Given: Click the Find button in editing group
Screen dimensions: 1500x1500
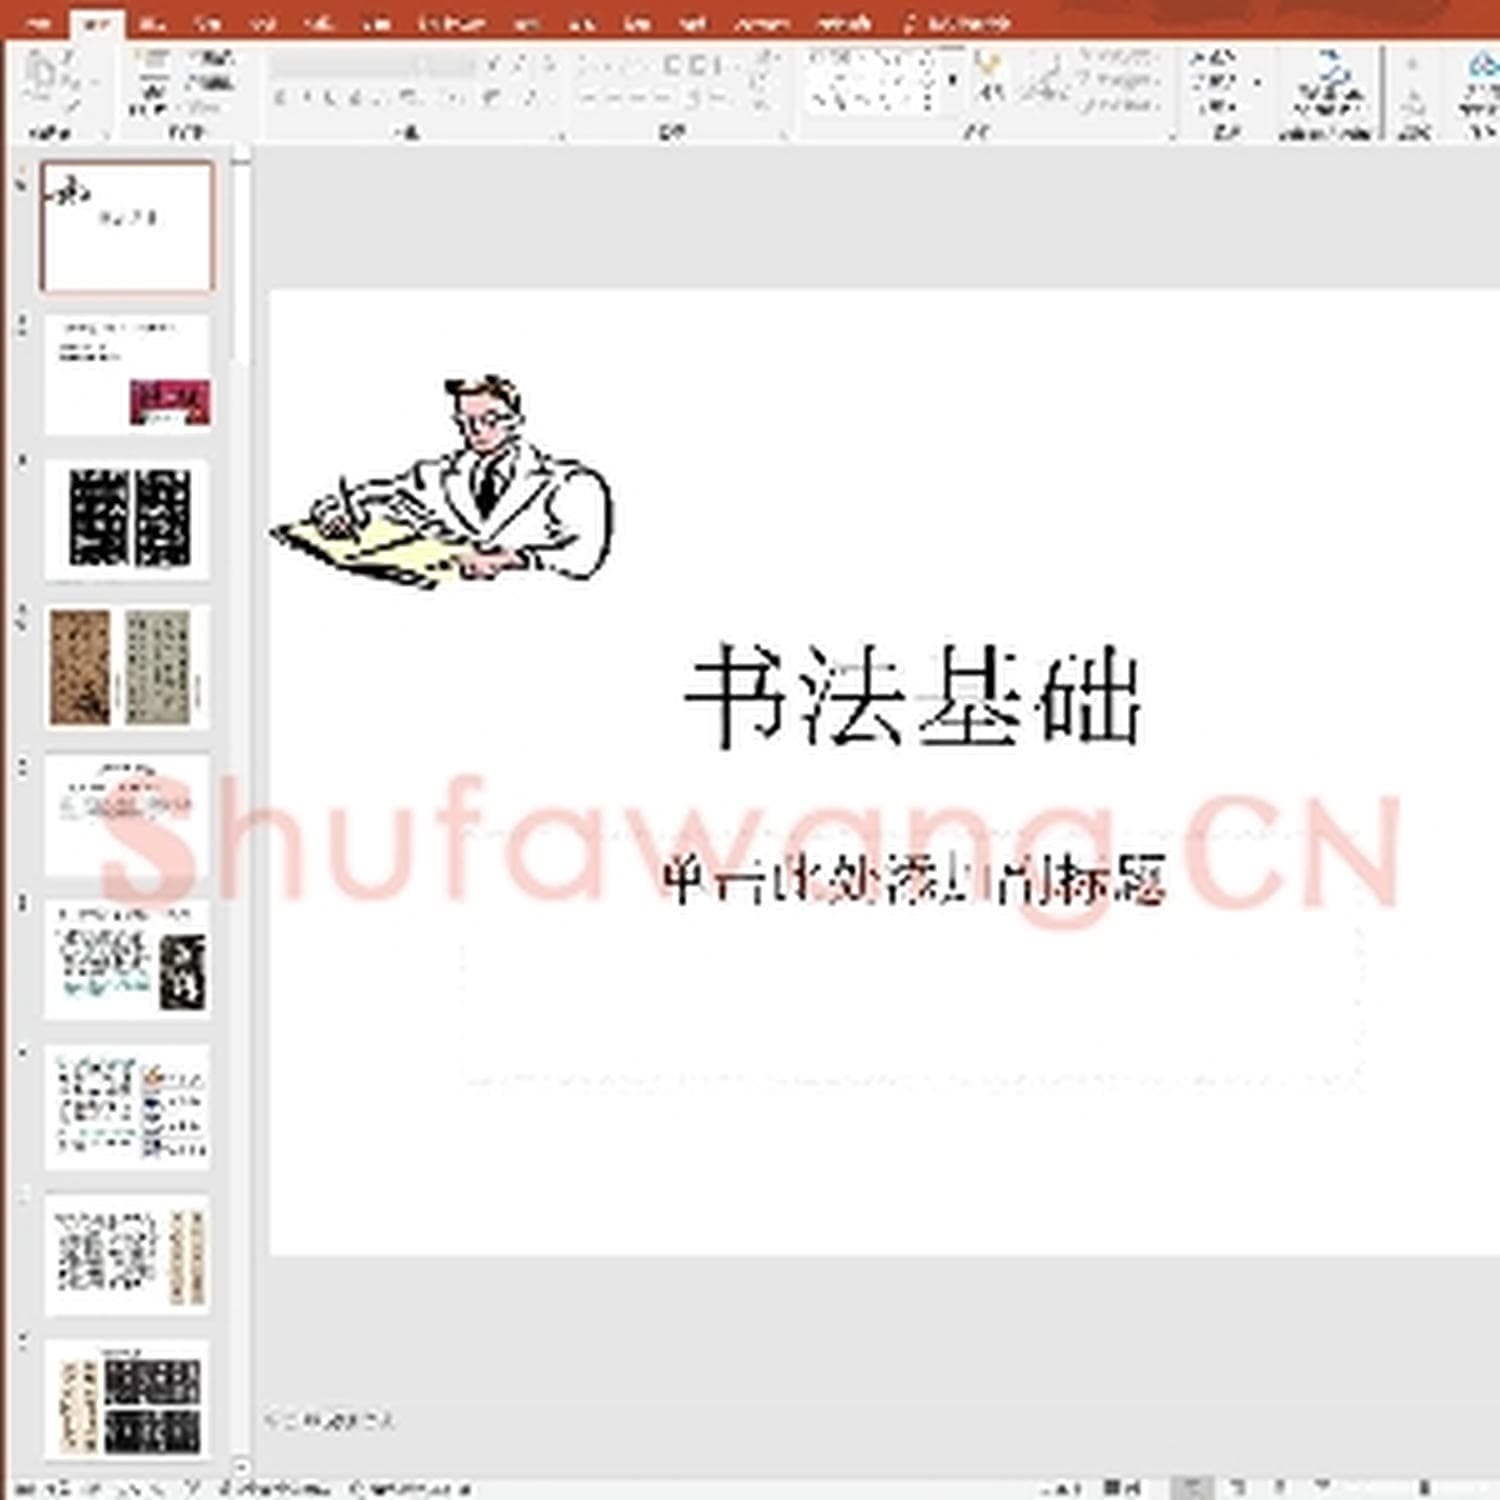Looking at the screenshot, I should click(x=1216, y=57).
